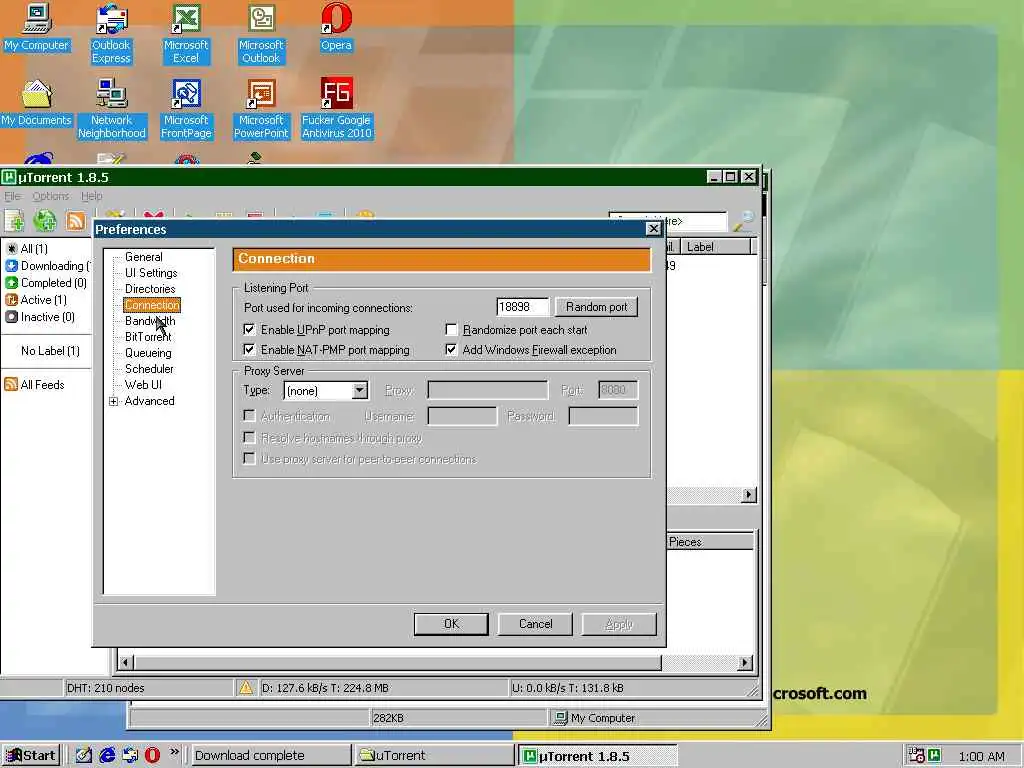This screenshot has height=768, width=1024.
Task: Click µTorrent system tray icon
Action: click(935, 756)
